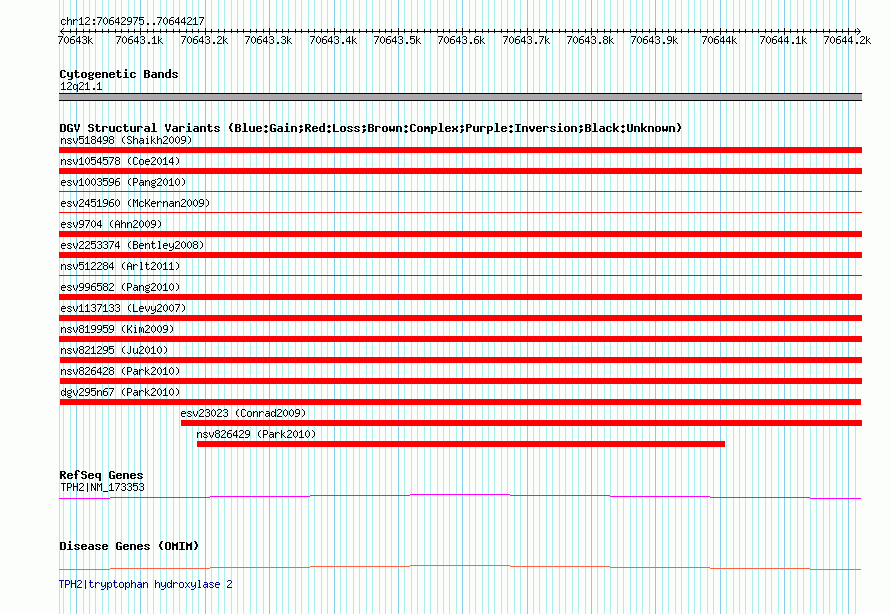Click the nsv512284 (Arlt2011) variant label

(120, 266)
